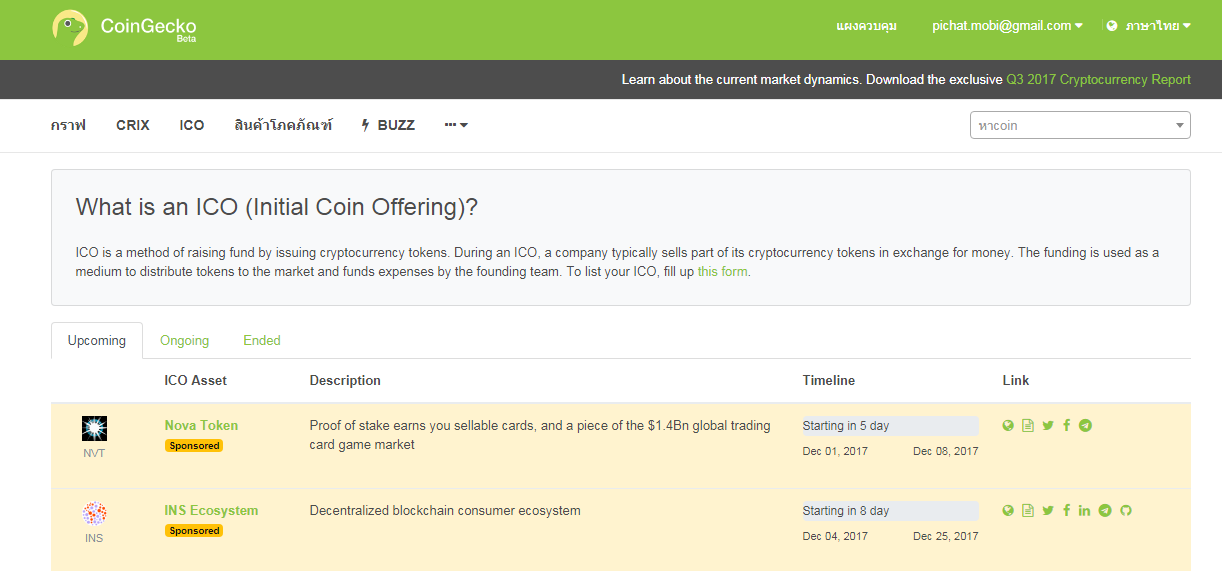Open the Q3 2017 Cryptocurrency Report link
Viewport: 1222px width, 571px height.
pyautogui.click(x=1098, y=79)
